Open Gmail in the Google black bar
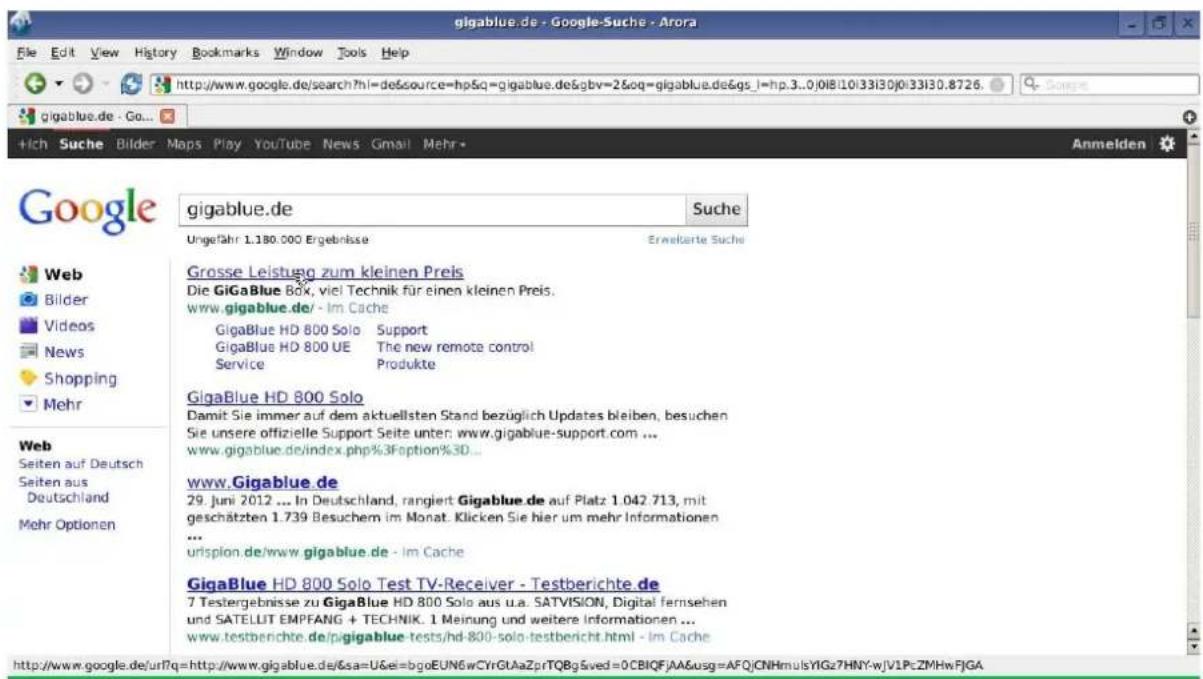The image size is (1203, 679). click(391, 144)
